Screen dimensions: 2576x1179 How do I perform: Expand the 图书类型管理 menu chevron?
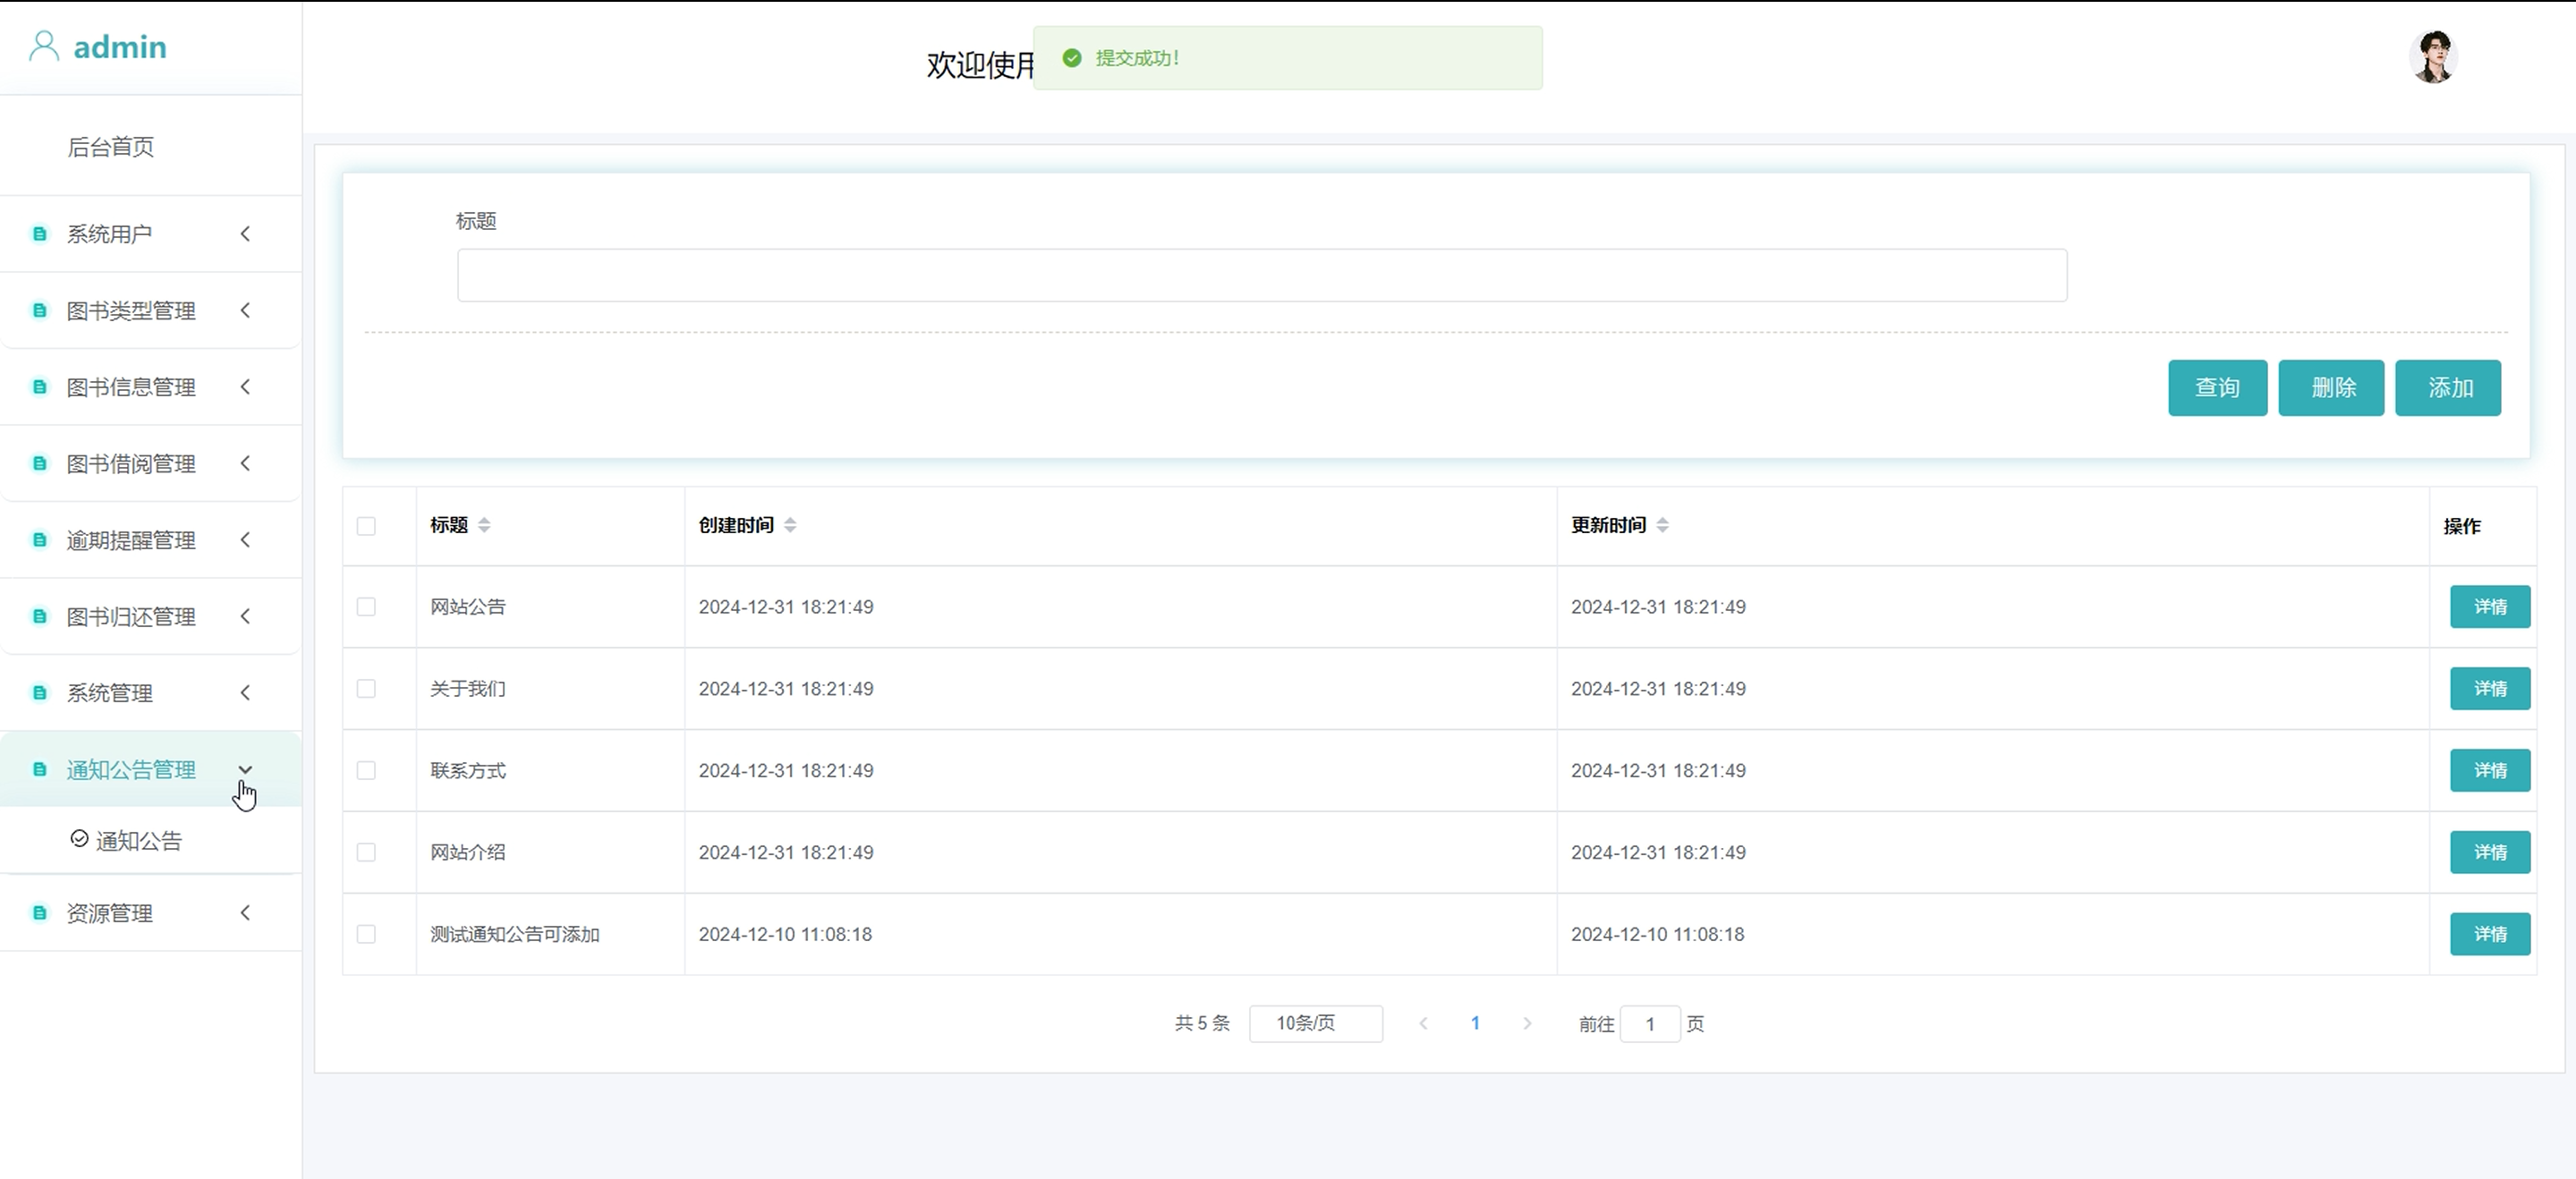[x=245, y=311]
